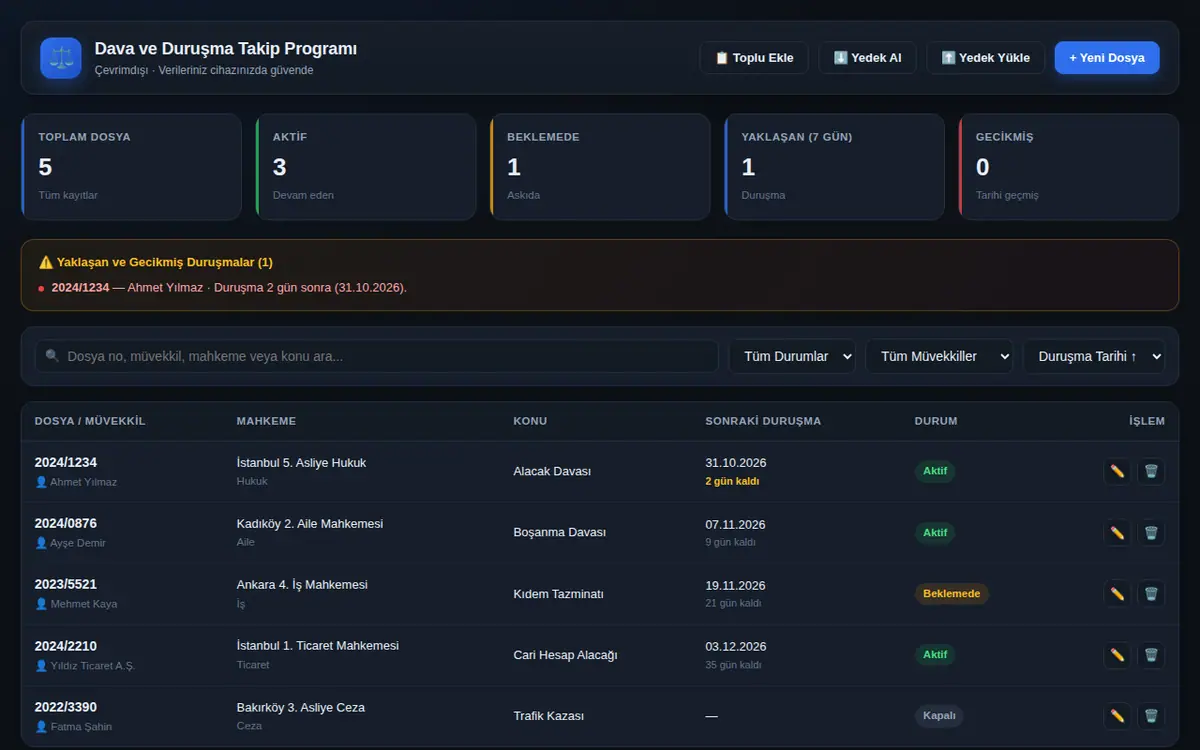Viewport: 1200px width, 750px height.
Task: Click the Gecikmiş stat card
Action: tap(1069, 167)
